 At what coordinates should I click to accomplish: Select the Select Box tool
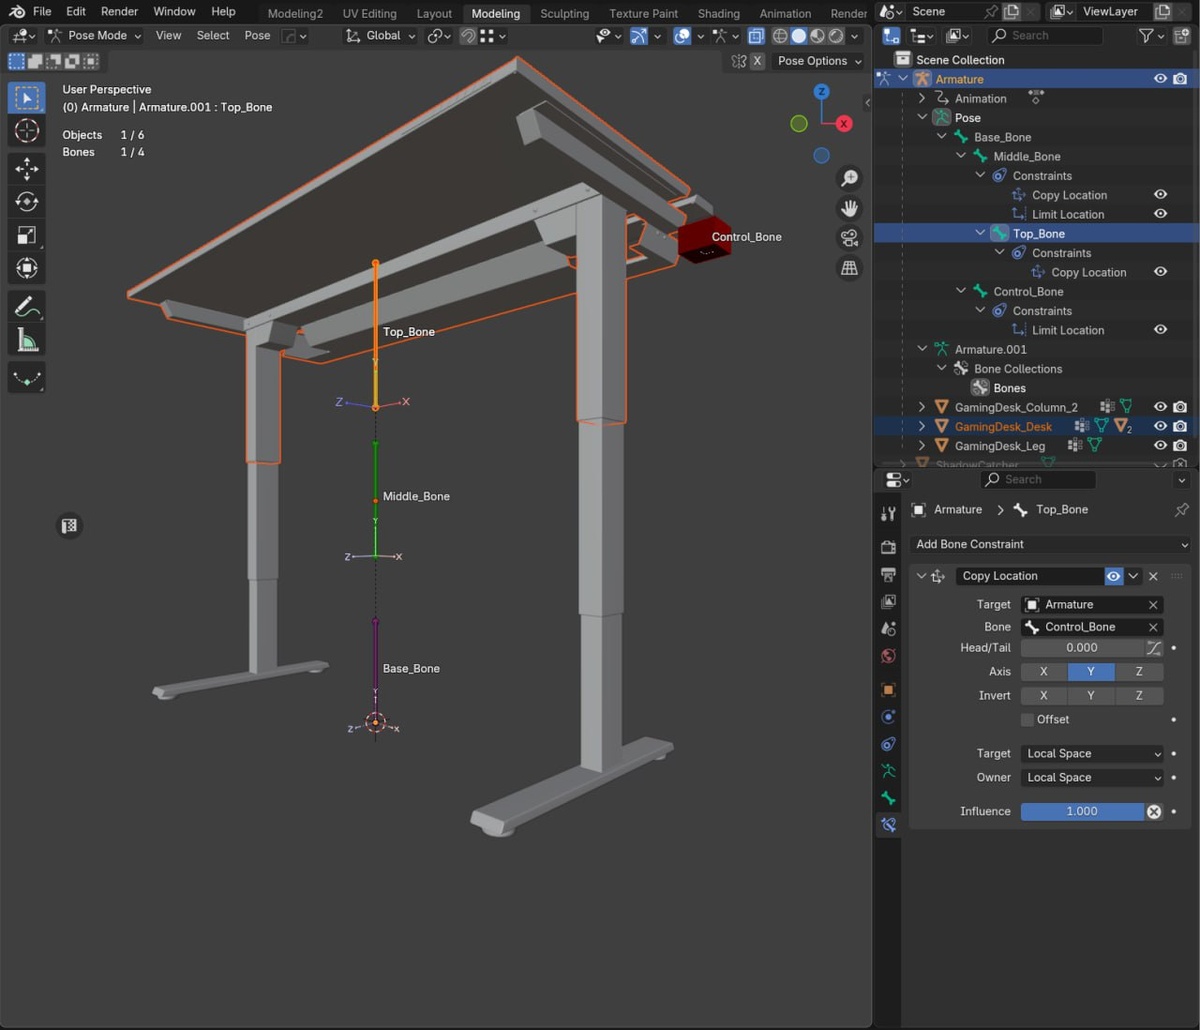(x=27, y=98)
